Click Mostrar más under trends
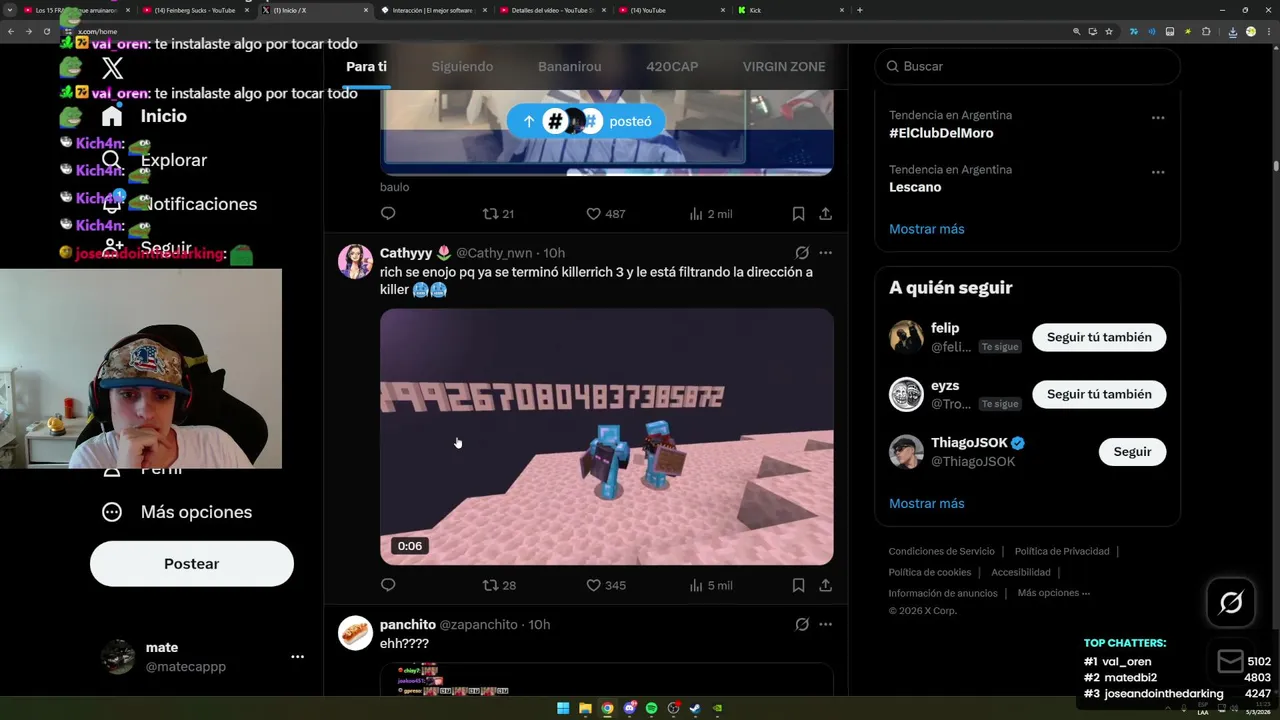The image size is (1280, 720). click(x=927, y=229)
